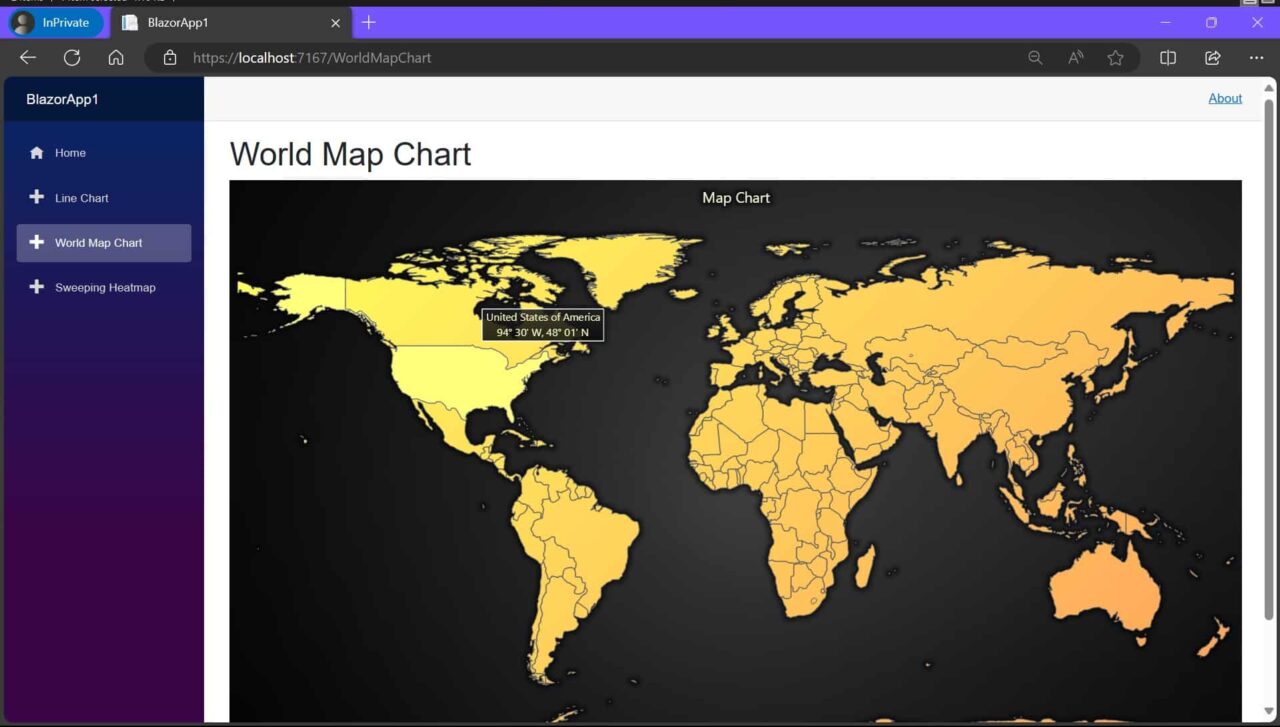This screenshot has height=727, width=1280.
Task: Click Madagascar island on the map
Action: 865,565
